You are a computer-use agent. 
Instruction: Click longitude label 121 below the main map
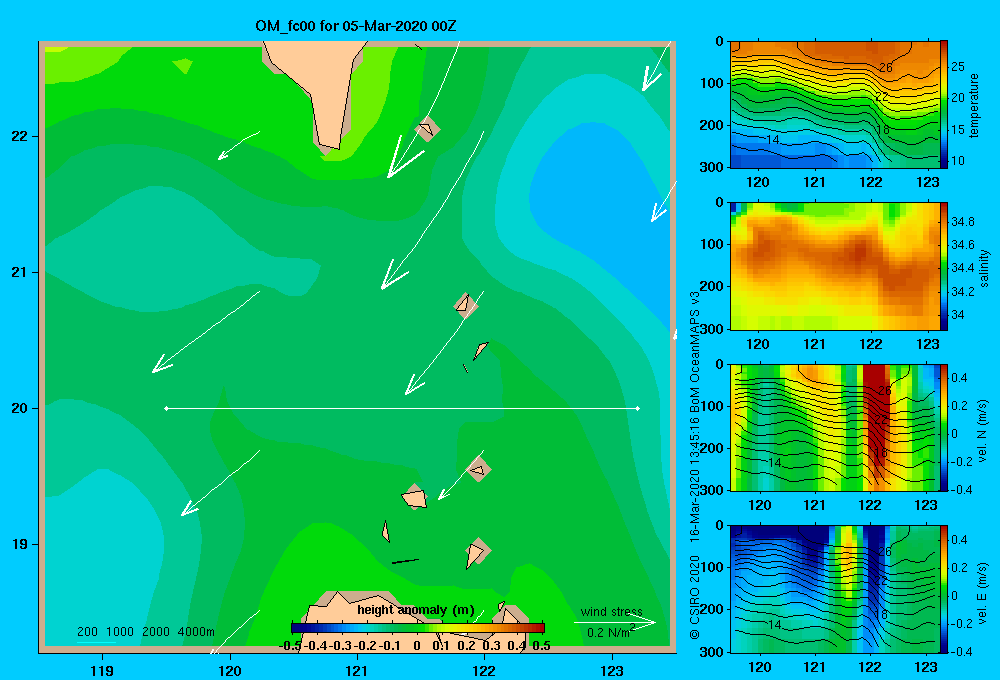pyautogui.click(x=357, y=670)
